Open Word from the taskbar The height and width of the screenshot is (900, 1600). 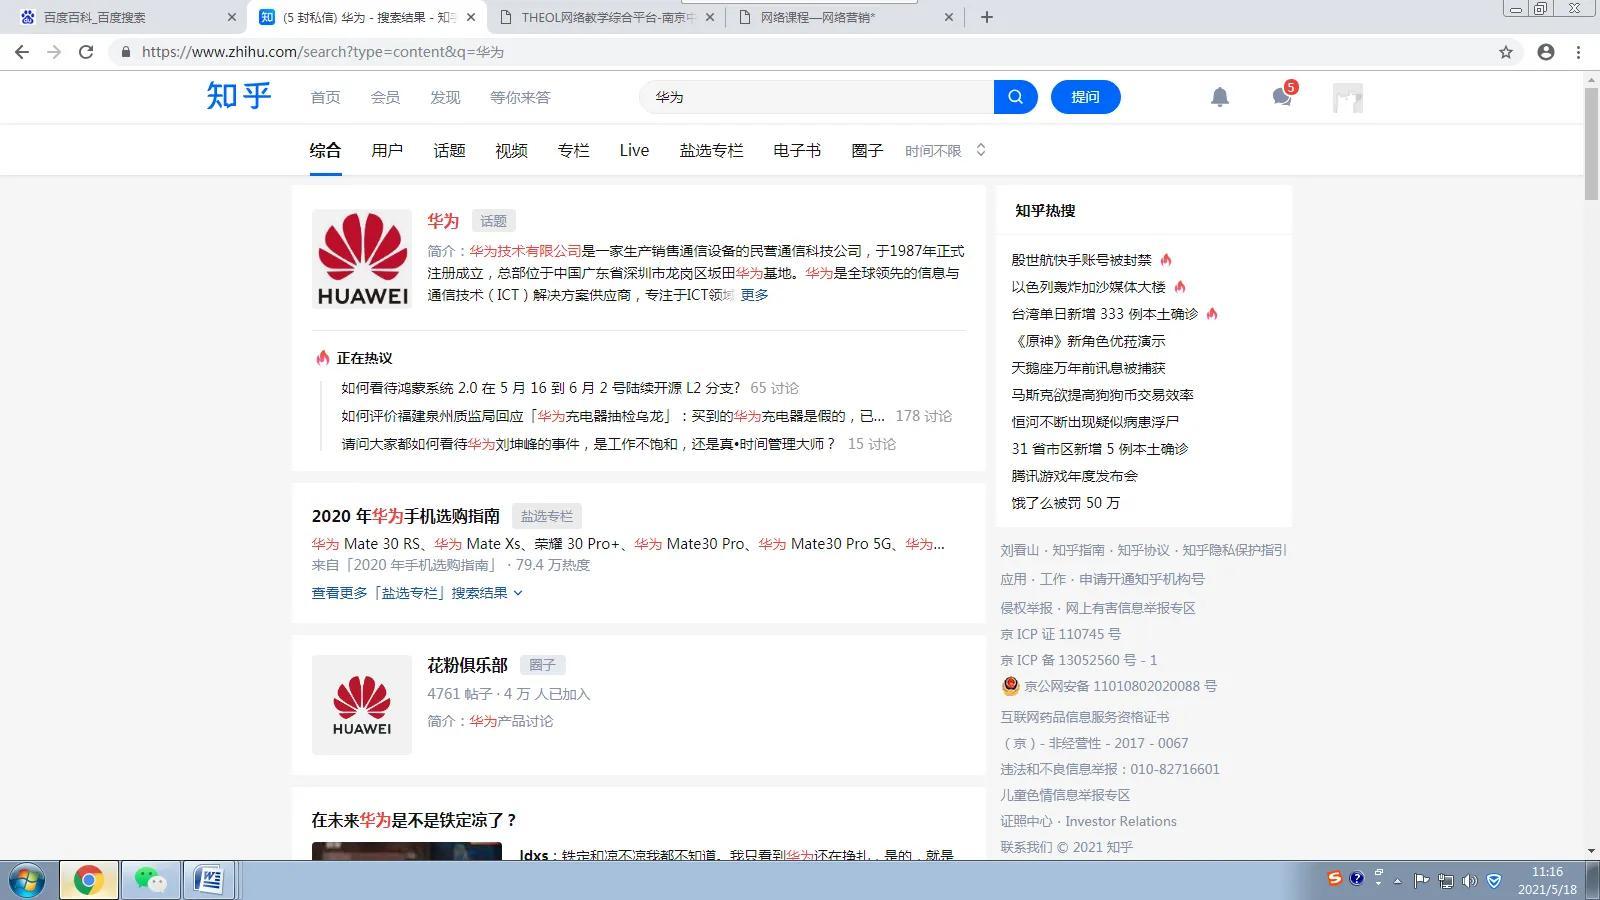[208, 880]
